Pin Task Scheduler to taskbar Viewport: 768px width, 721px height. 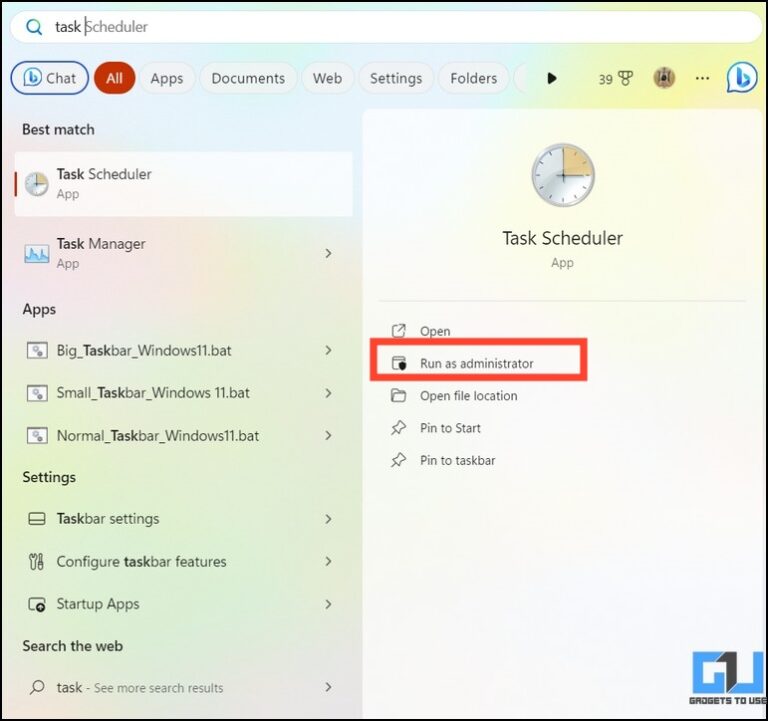coord(457,460)
